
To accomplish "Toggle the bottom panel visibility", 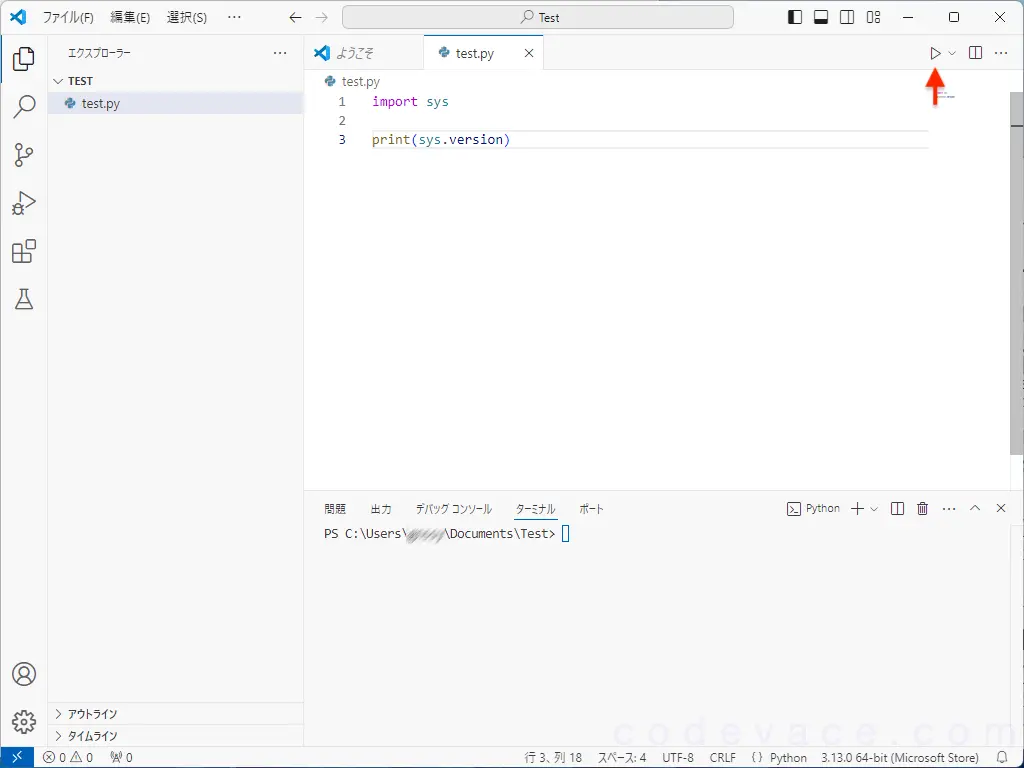I will [x=823, y=17].
